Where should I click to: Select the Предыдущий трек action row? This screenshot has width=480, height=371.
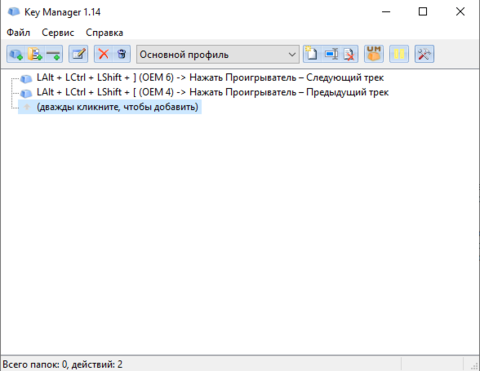[x=212, y=92]
